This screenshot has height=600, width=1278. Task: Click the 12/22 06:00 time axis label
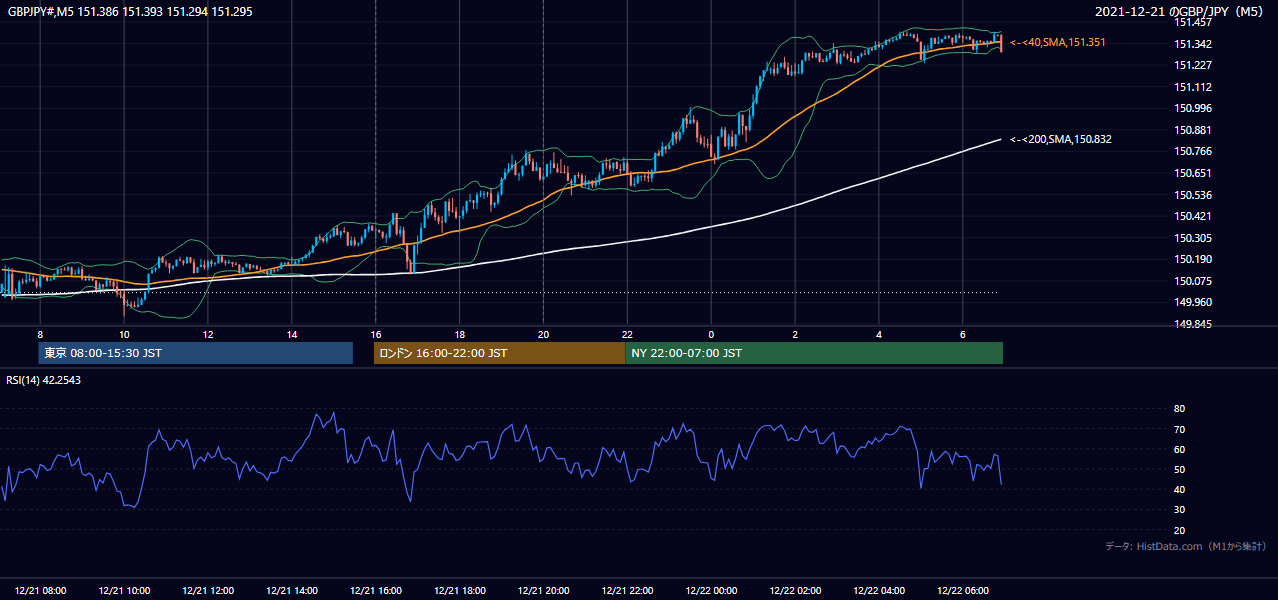pyautogui.click(x=964, y=591)
